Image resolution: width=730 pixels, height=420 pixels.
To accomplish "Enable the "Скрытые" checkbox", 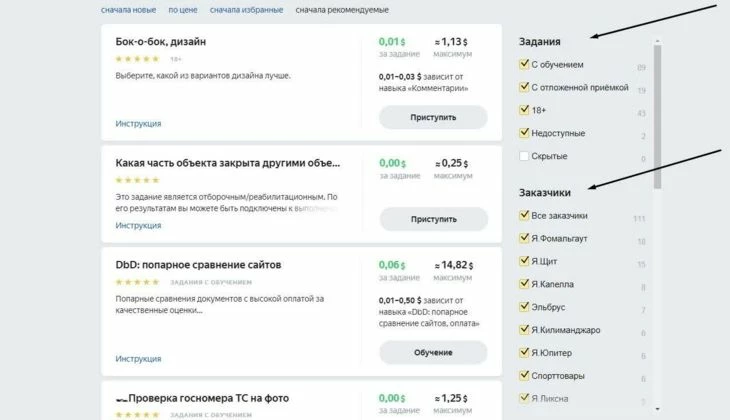I will point(524,156).
